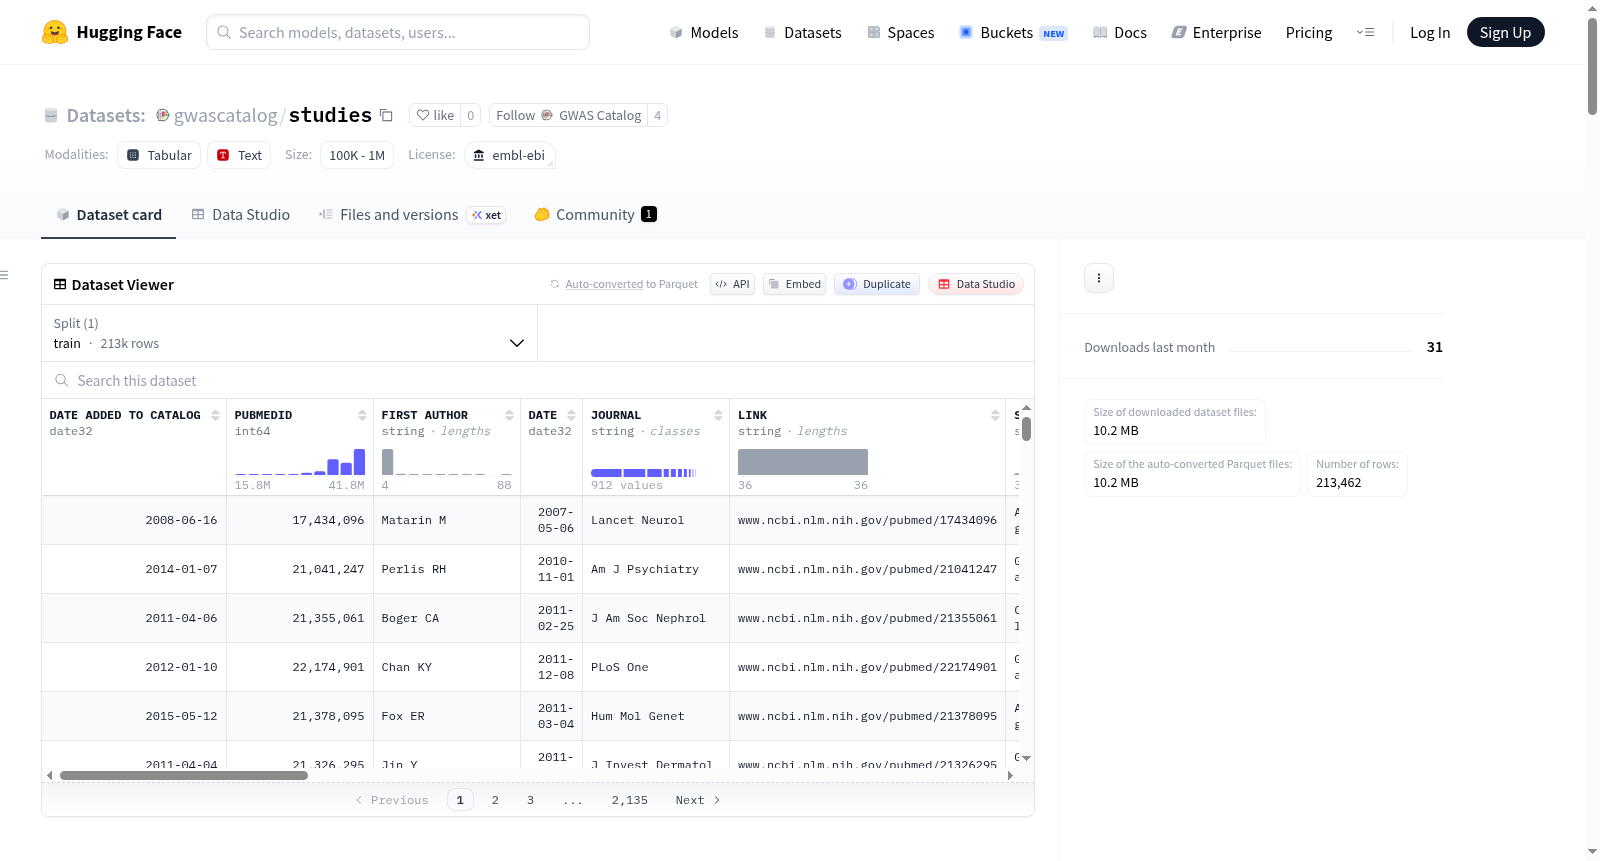Click the pubmed/21355061 link cell
1600x861 pixels.
click(867, 618)
